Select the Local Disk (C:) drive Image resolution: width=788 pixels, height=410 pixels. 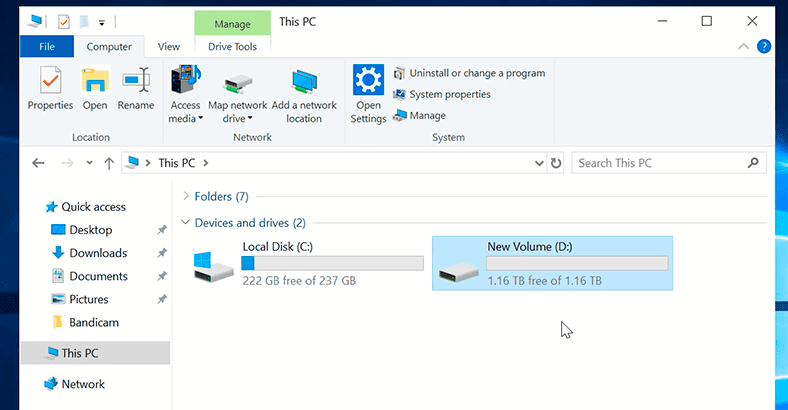click(308, 264)
